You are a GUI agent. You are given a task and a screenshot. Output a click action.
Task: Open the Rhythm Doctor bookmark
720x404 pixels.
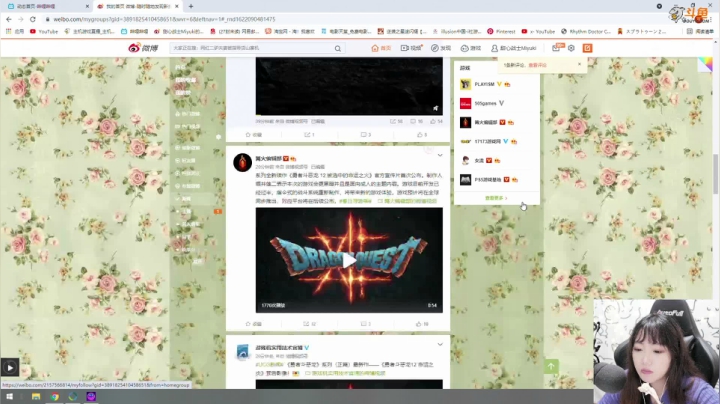click(x=586, y=32)
